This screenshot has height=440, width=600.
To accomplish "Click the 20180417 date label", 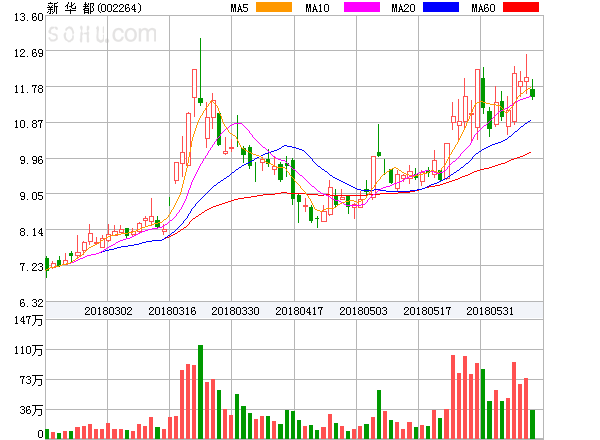I will (x=299, y=311).
